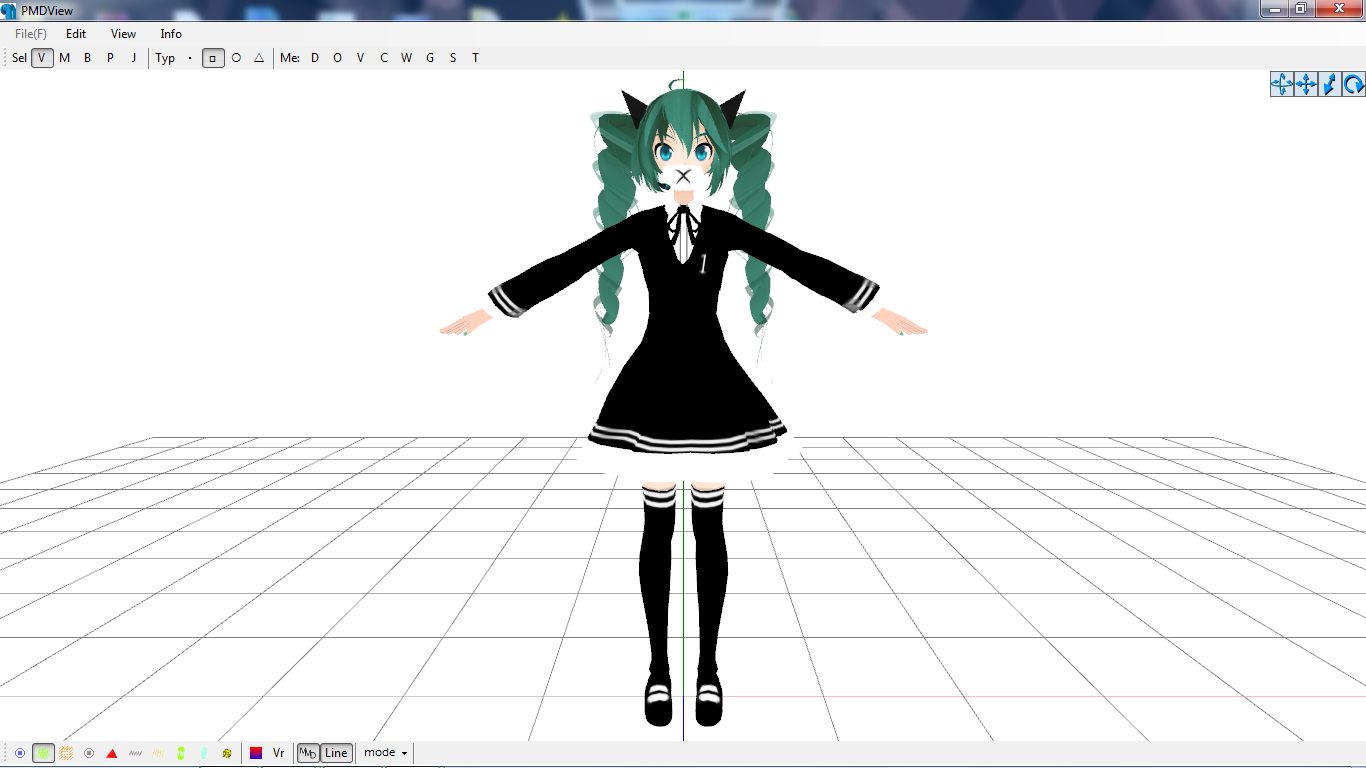Toggle the B bone selection button
This screenshot has height=768, width=1366.
[x=88, y=58]
